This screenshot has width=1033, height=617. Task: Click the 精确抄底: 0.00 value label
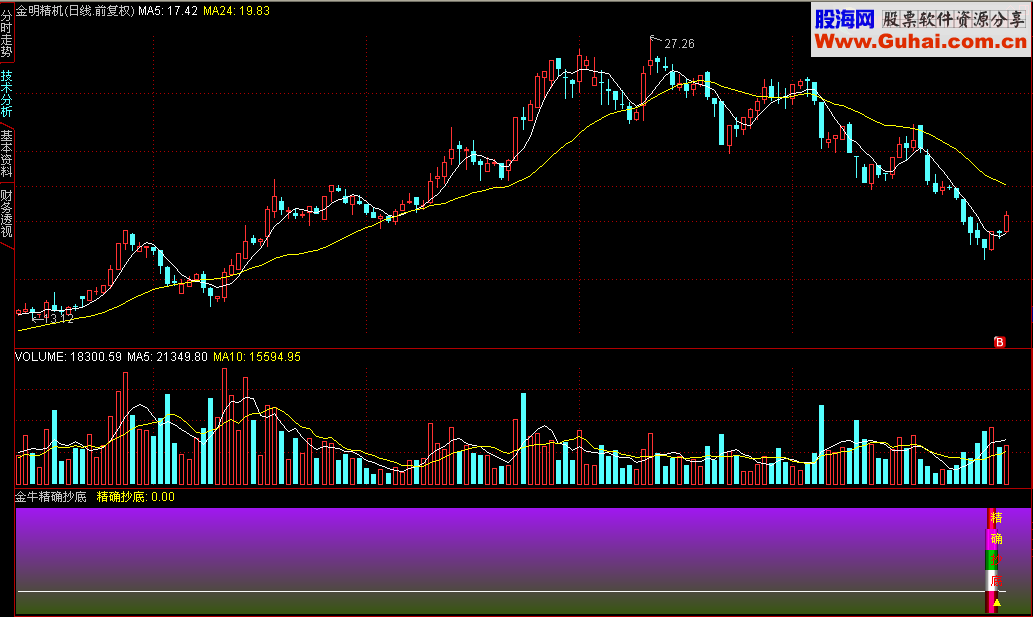click(136, 497)
